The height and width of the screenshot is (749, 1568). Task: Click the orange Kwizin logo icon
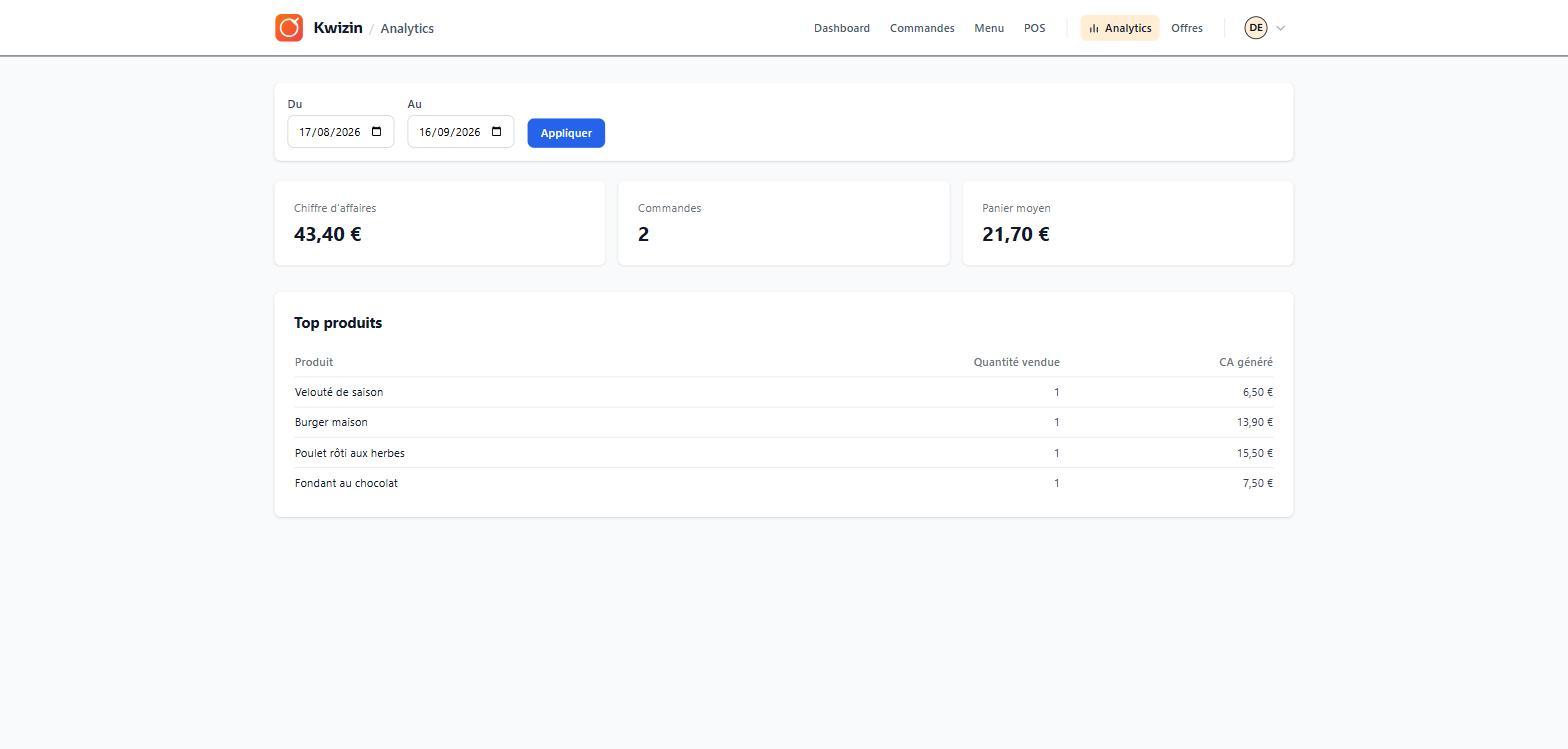(x=289, y=28)
